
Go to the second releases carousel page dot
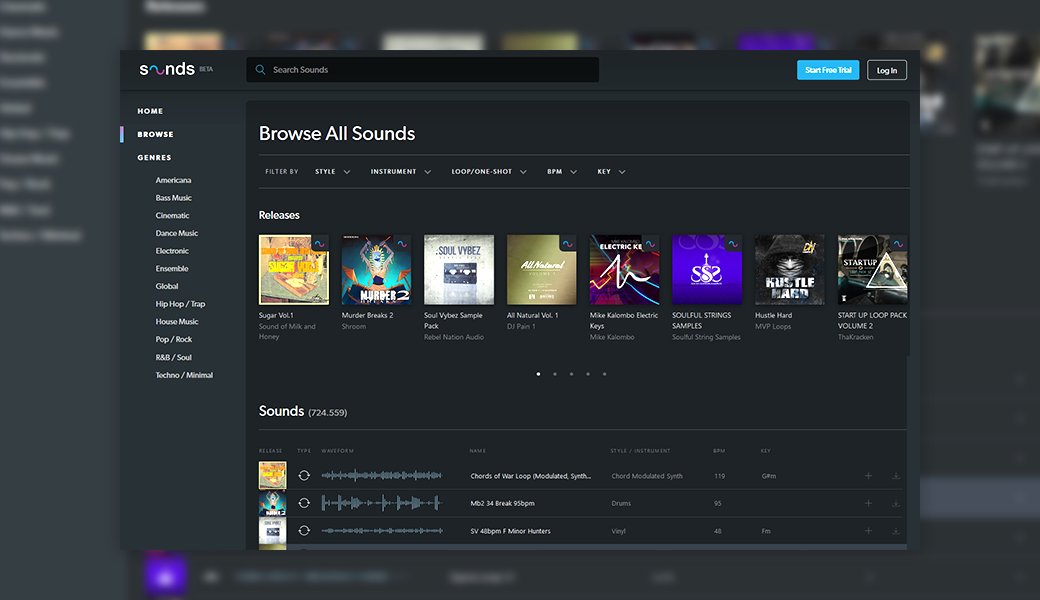555,374
